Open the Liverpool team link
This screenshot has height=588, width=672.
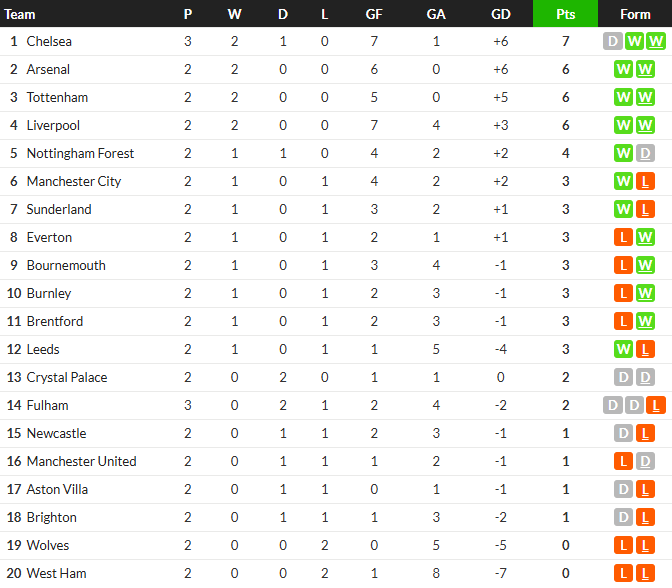(53, 126)
